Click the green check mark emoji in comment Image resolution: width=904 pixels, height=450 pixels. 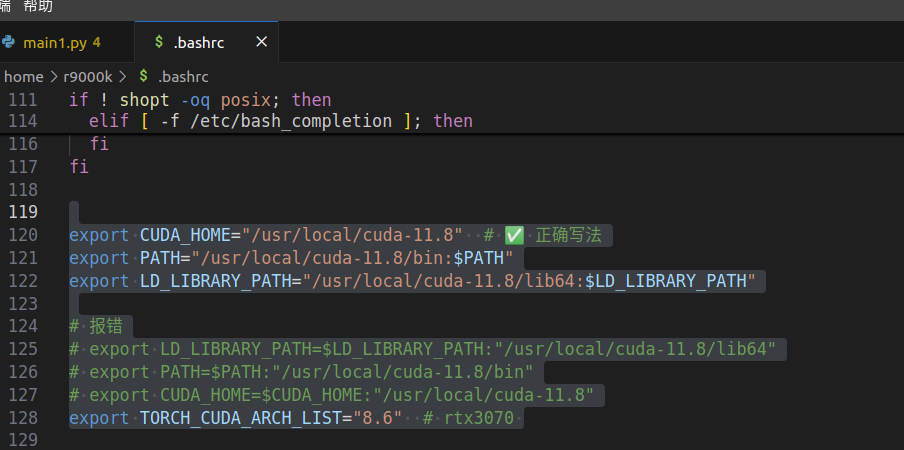(x=514, y=235)
